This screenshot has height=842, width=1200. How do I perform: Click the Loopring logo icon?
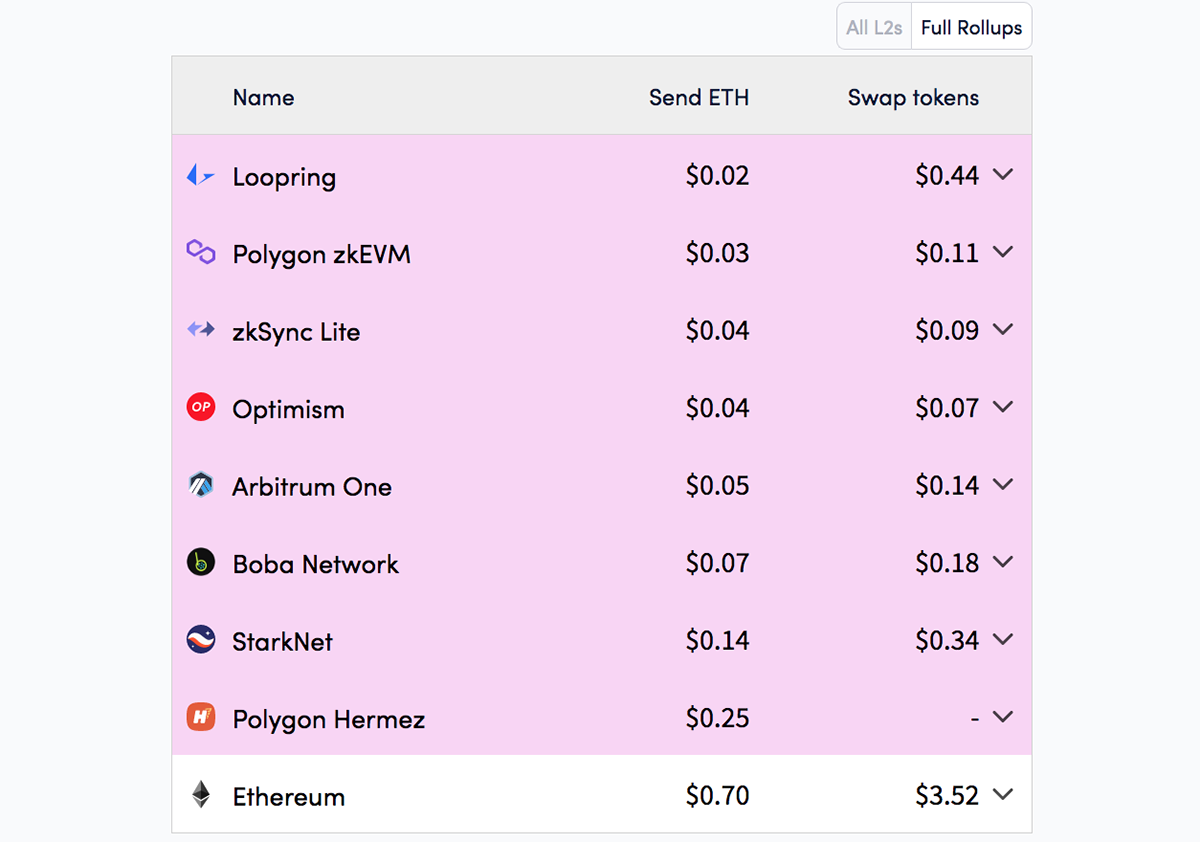pyautogui.click(x=201, y=176)
